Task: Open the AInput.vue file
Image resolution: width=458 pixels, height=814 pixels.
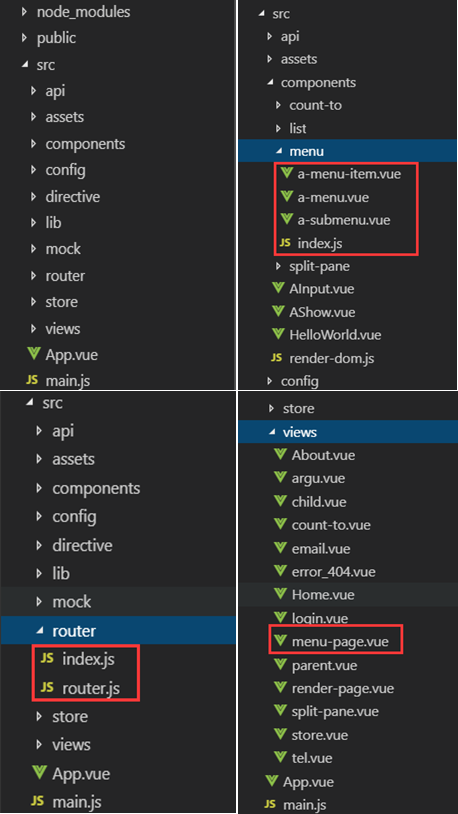Action: point(321,289)
